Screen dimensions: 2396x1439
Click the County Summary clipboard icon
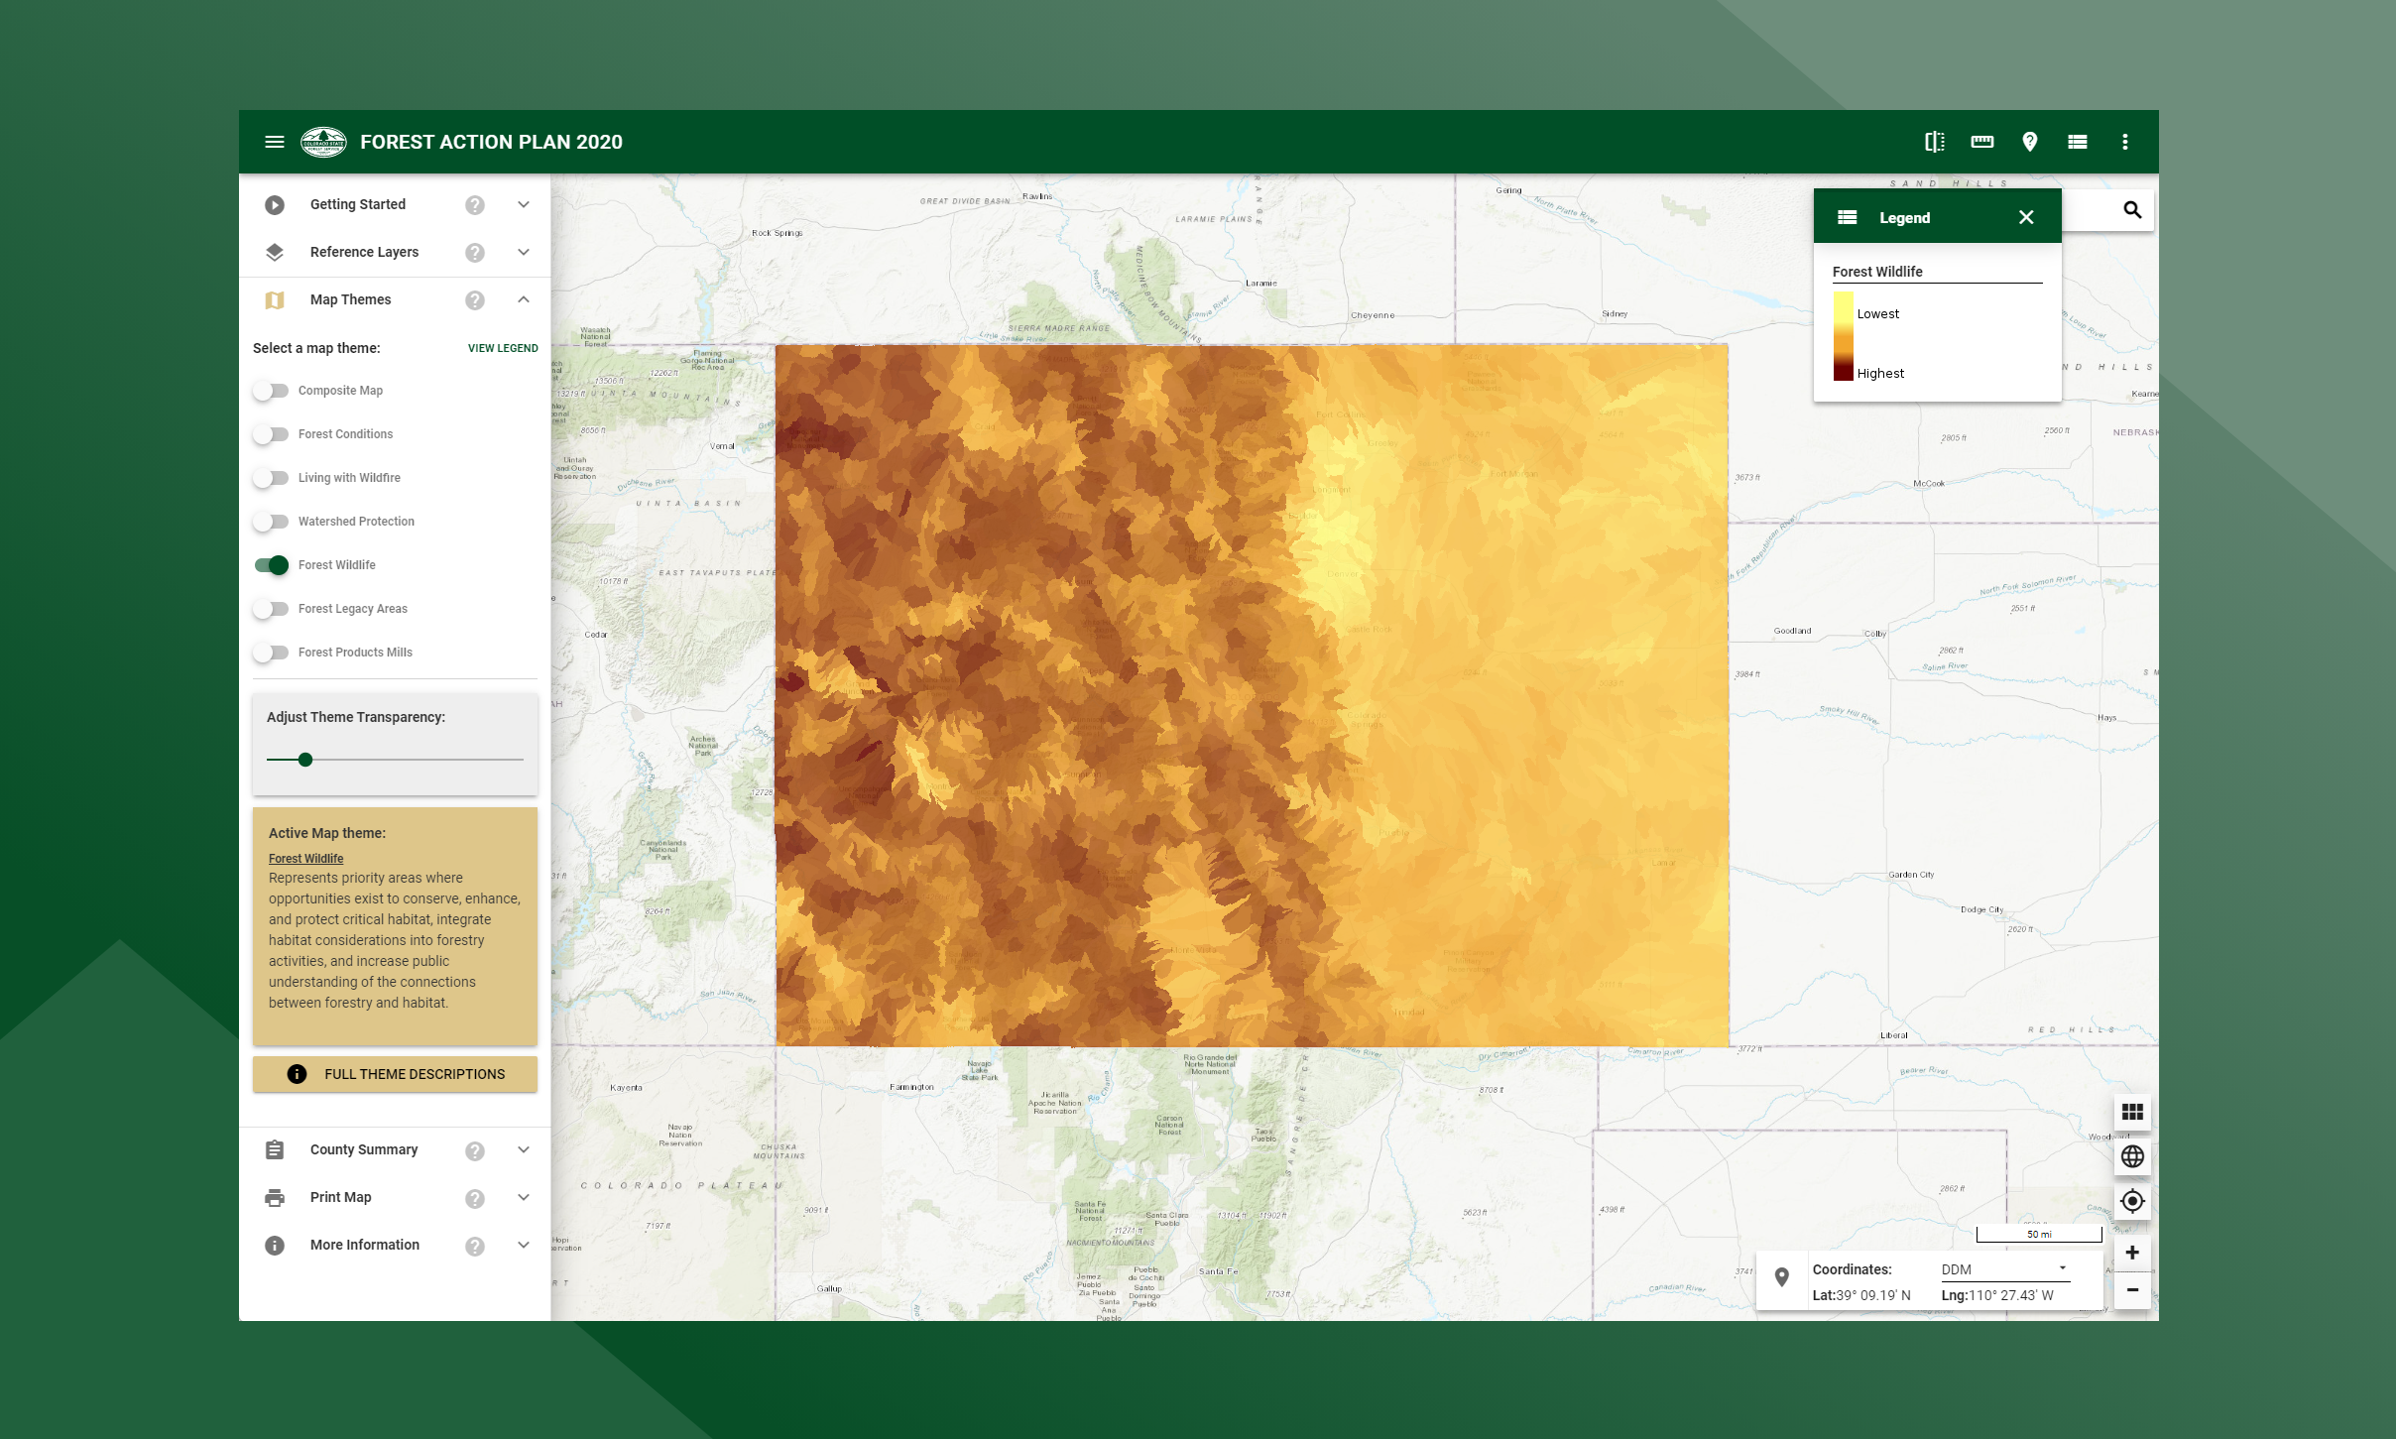tap(275, 1150)
